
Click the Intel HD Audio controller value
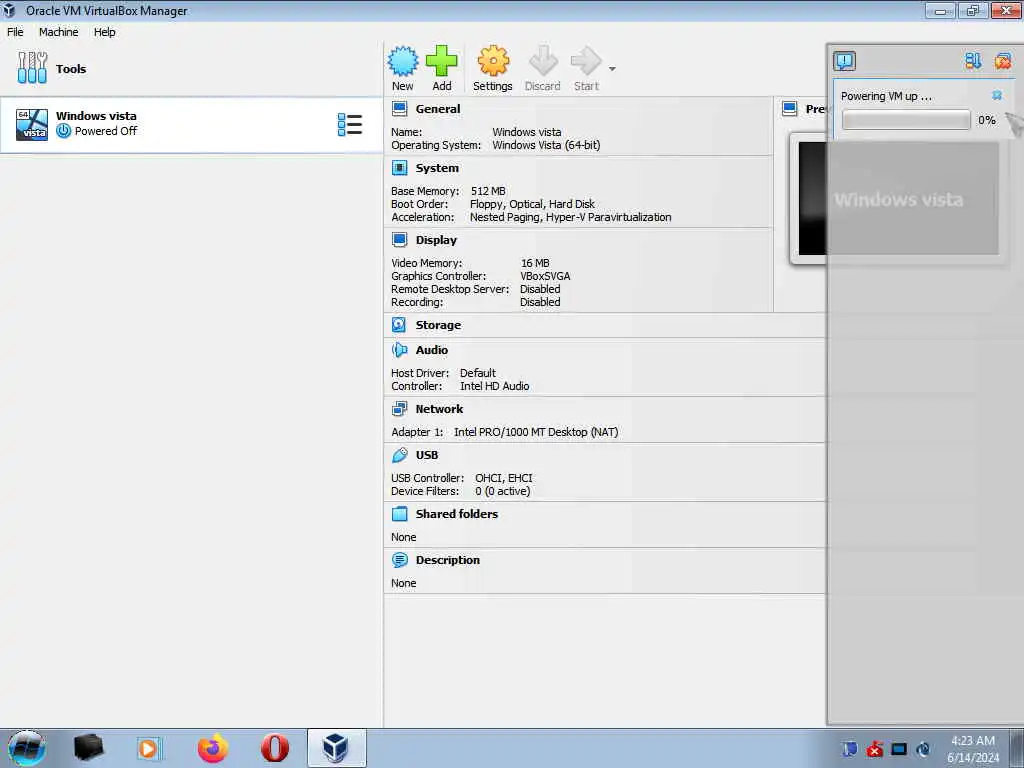494,386
